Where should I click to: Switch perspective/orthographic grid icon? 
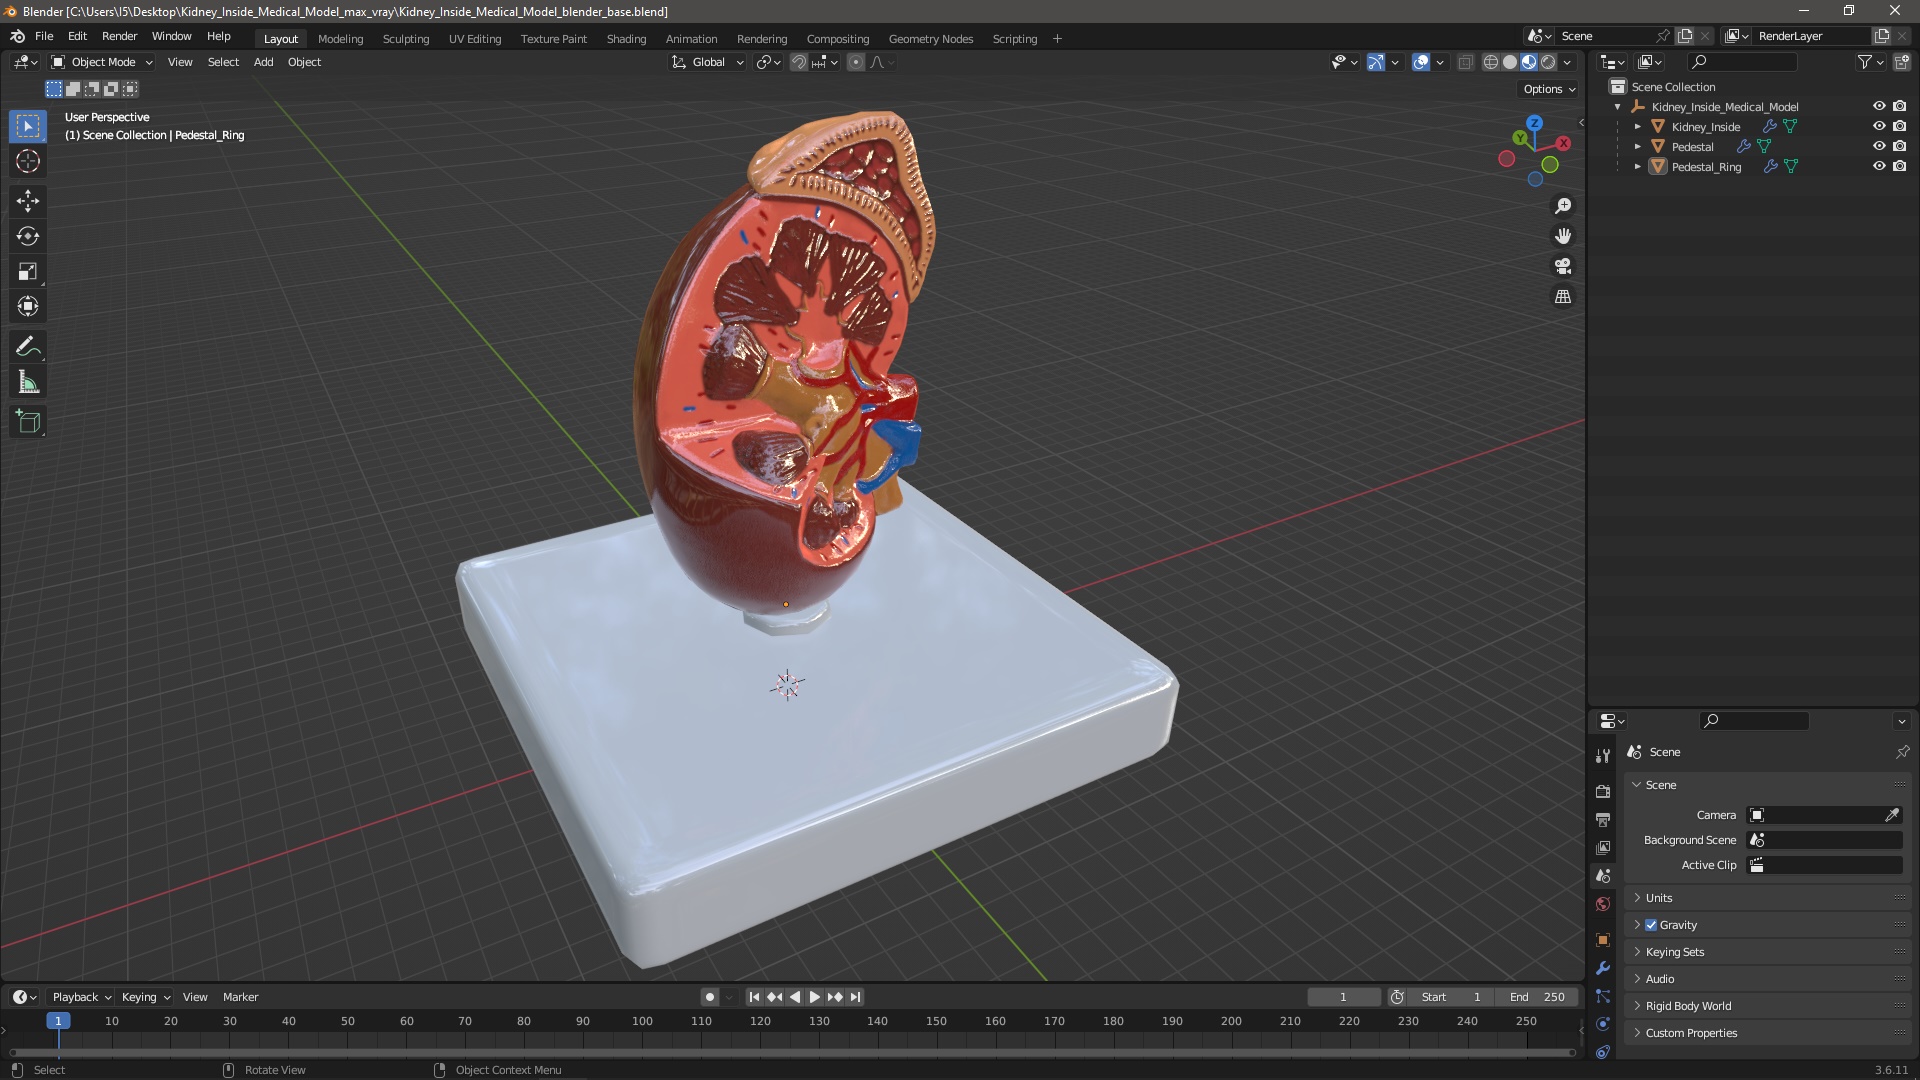click(x=1563, y=296)
